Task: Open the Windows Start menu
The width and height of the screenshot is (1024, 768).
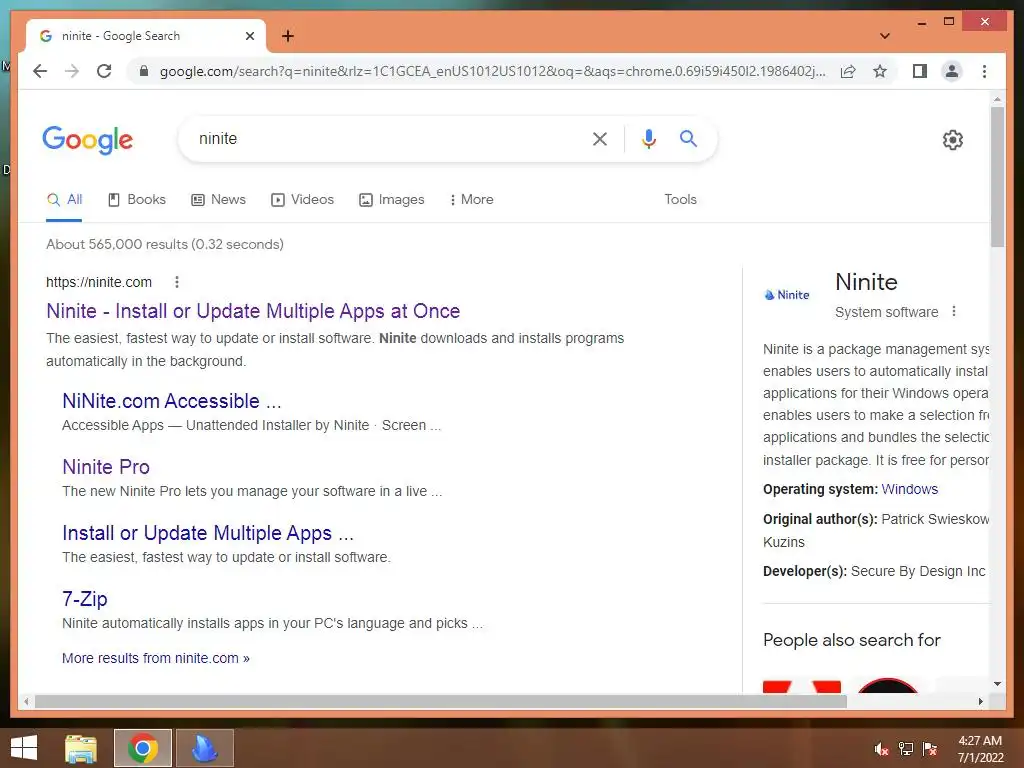Action: click(x=24, y=748)
